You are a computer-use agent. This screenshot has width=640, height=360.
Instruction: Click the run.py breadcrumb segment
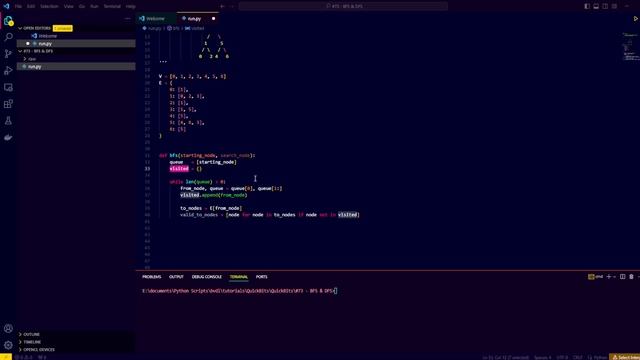coord(152,29)
